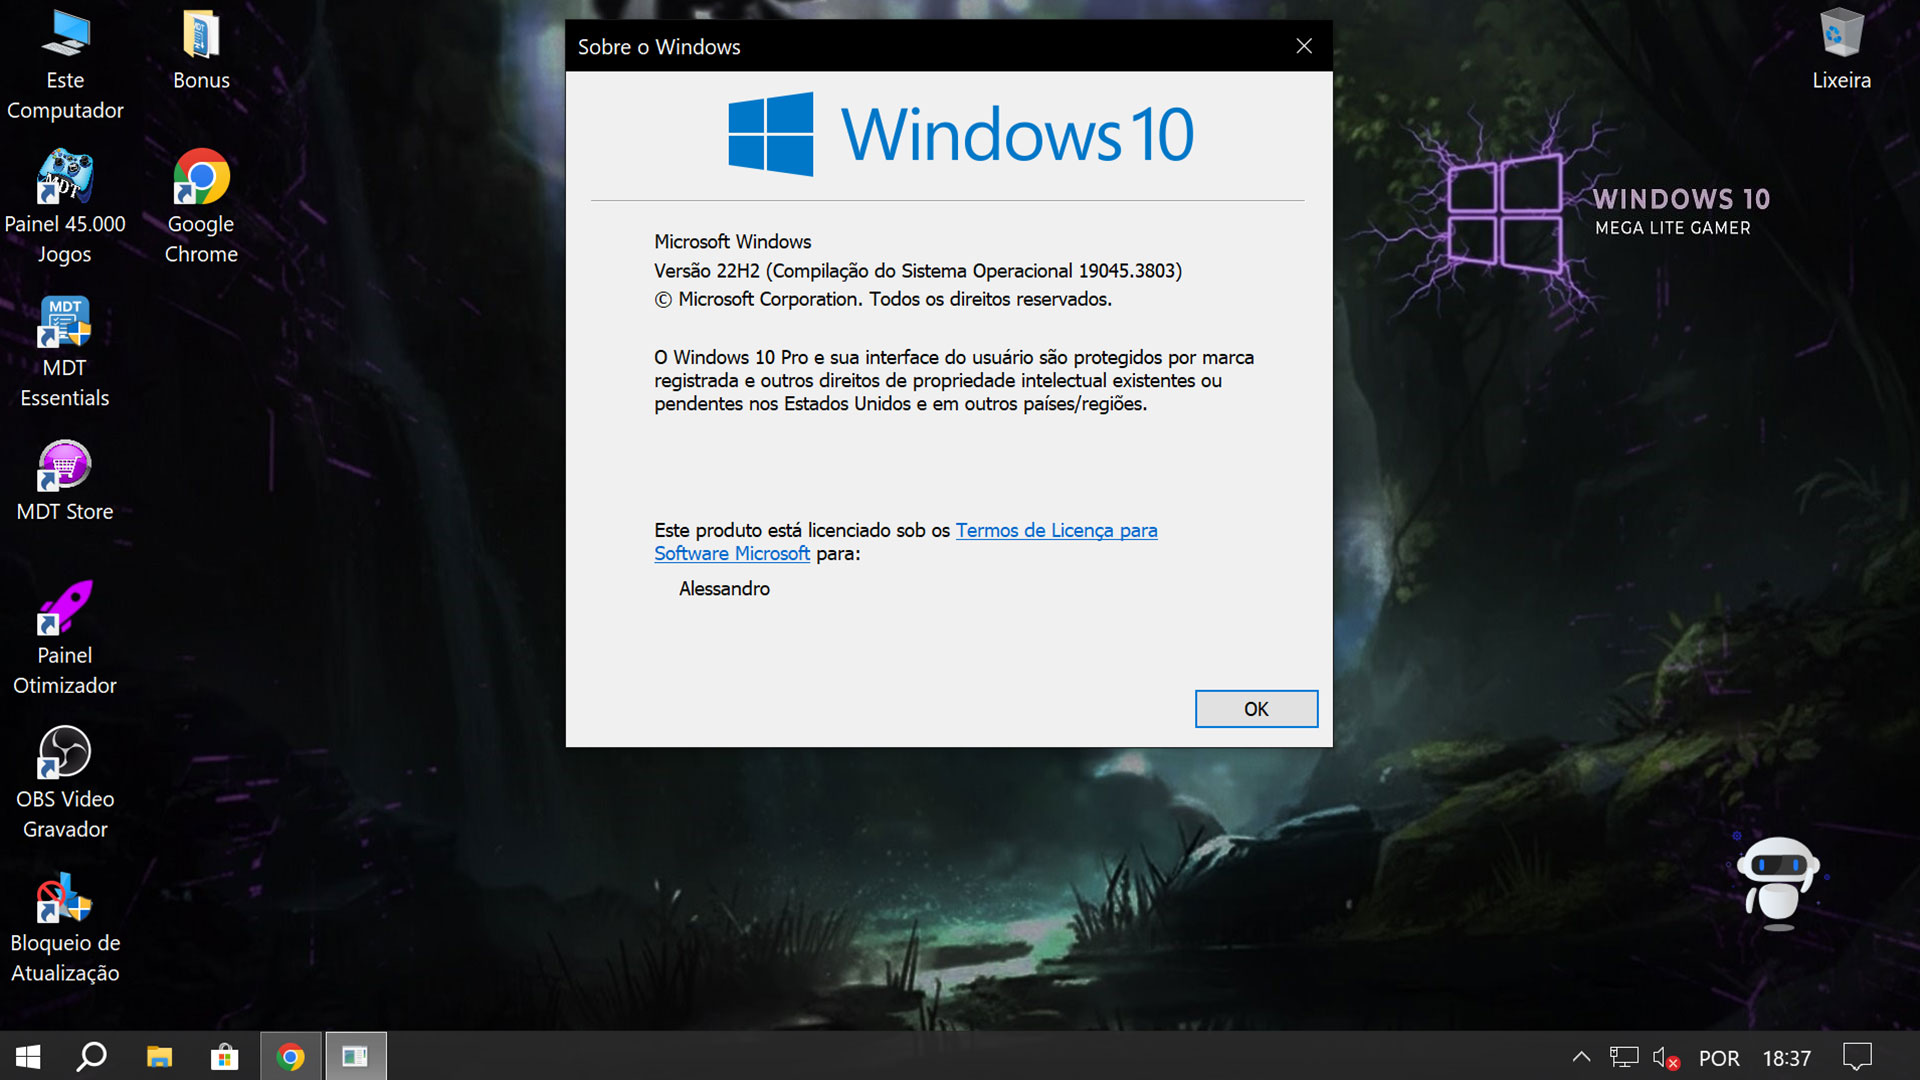The height and width of the screenshot is (1080, 1920).
Task: Open the Lixeira recycle bin
Action: coord(1841,38)
